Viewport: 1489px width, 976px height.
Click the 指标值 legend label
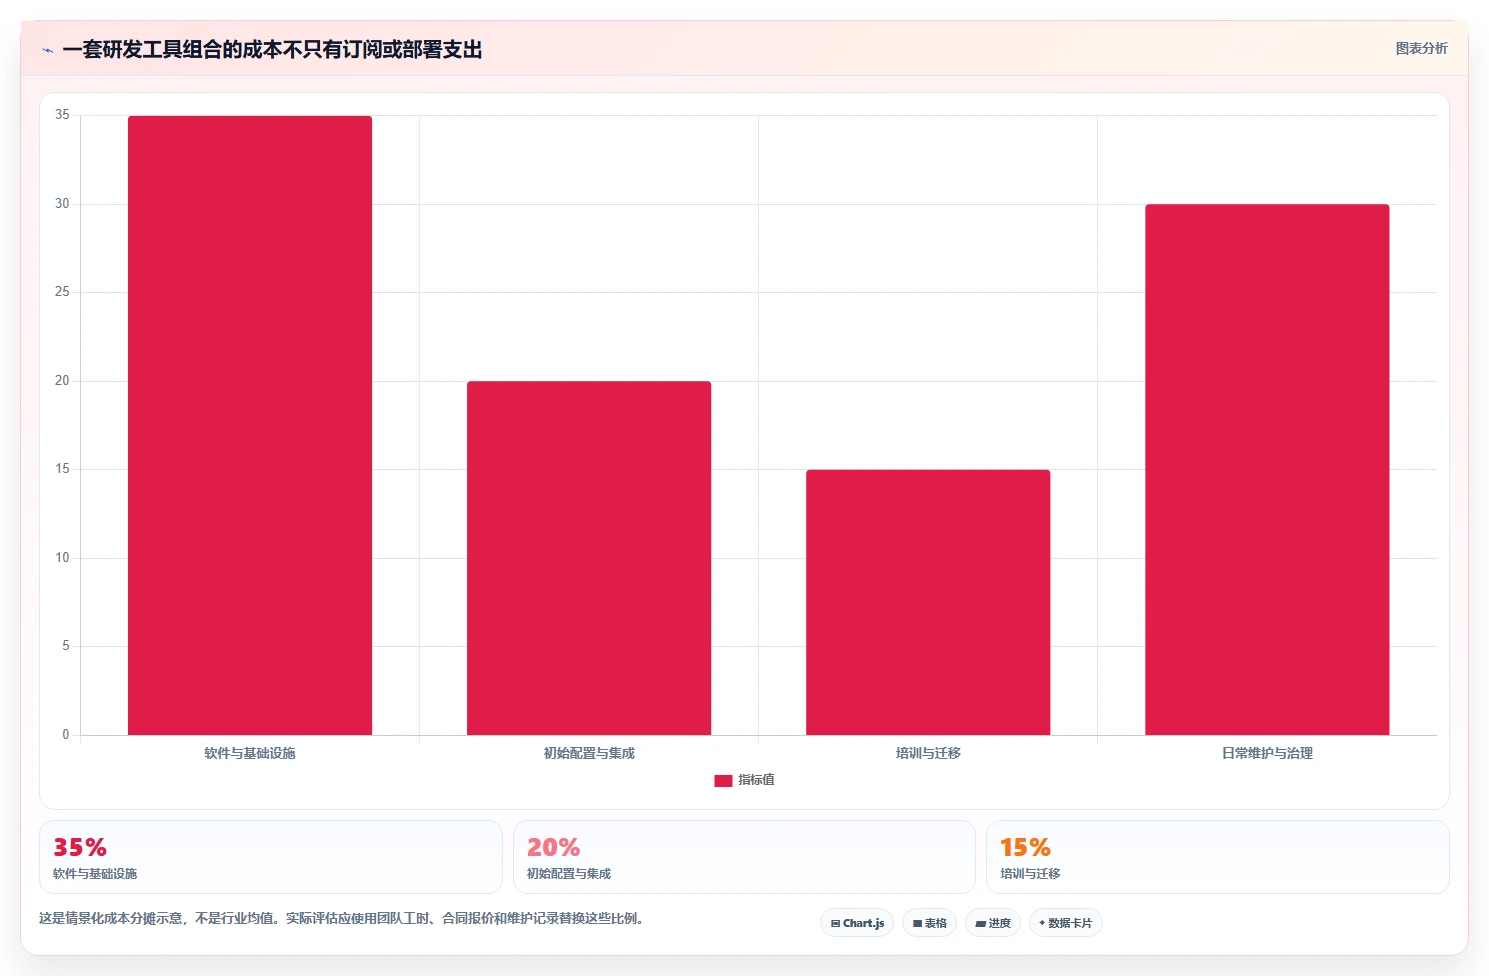756,780
